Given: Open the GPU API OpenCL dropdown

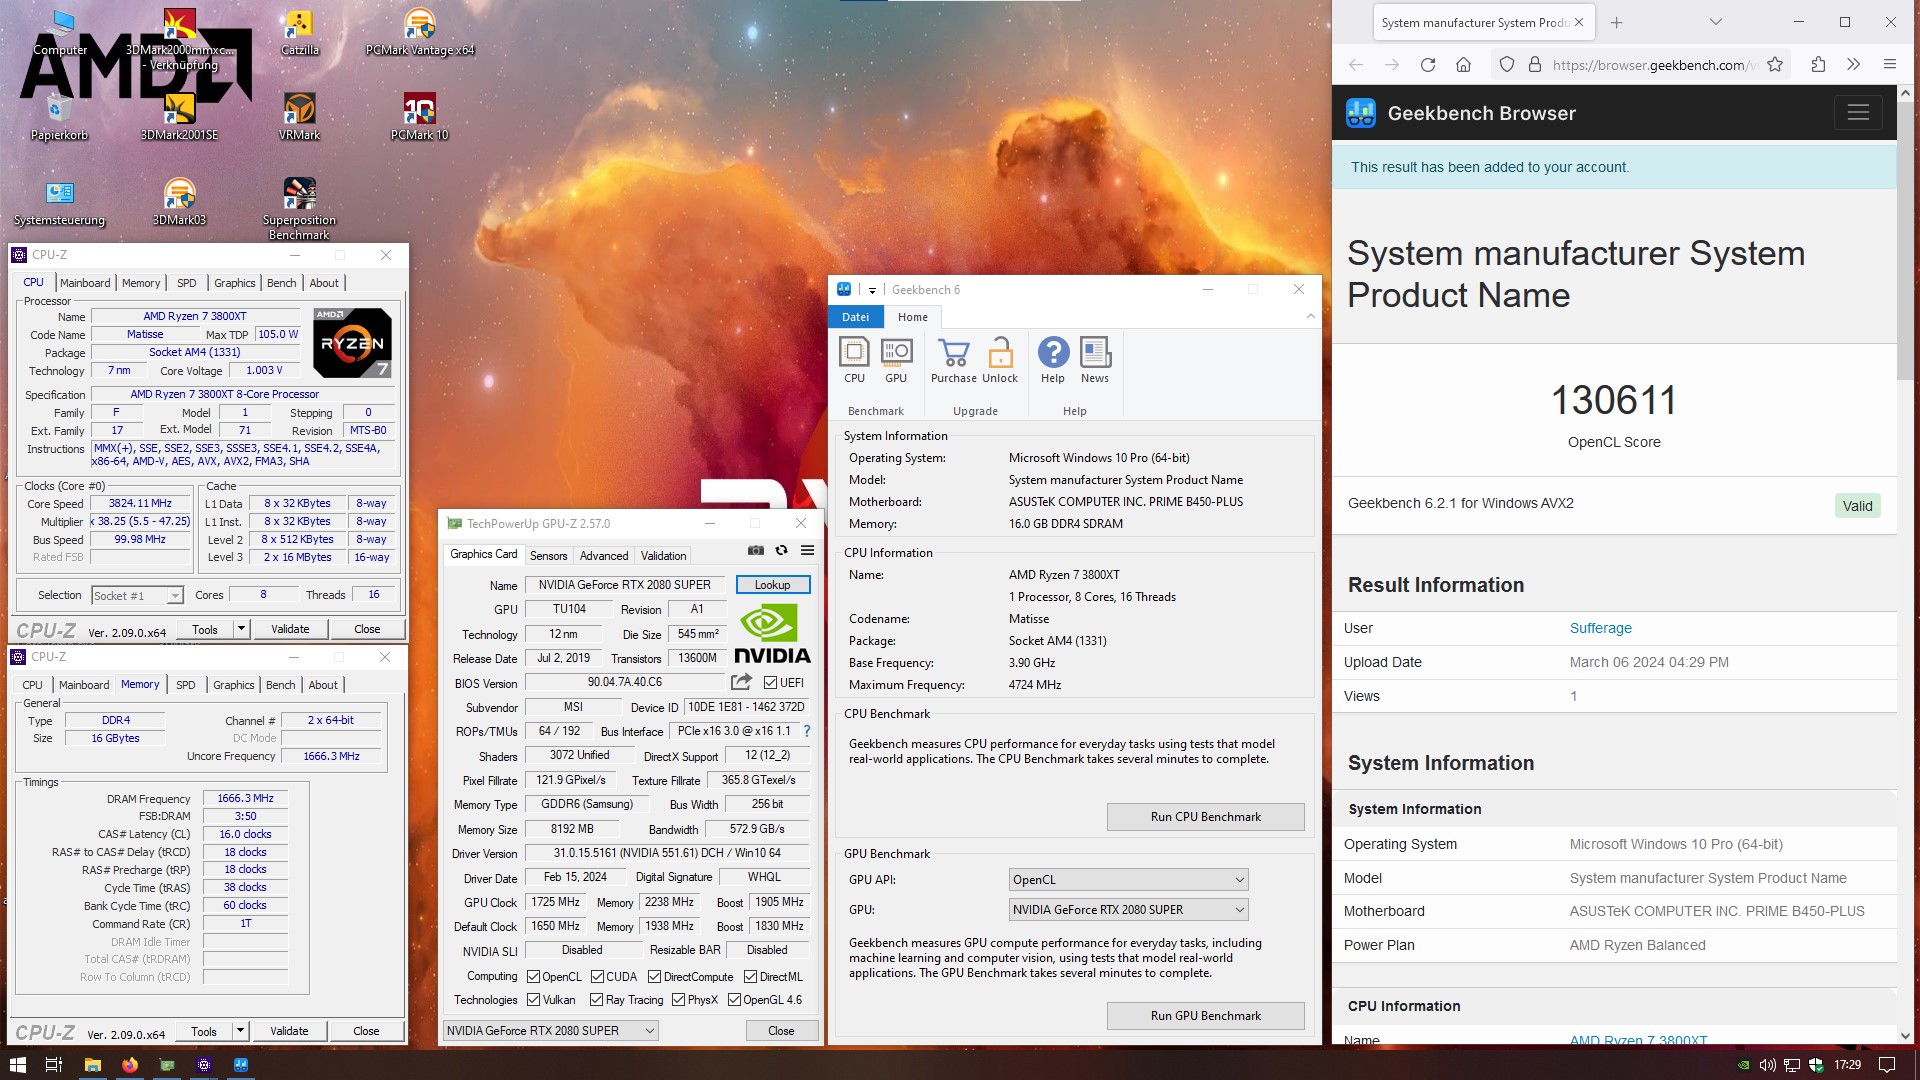Looking at the screenshot, I should (x=1128, y=880).
